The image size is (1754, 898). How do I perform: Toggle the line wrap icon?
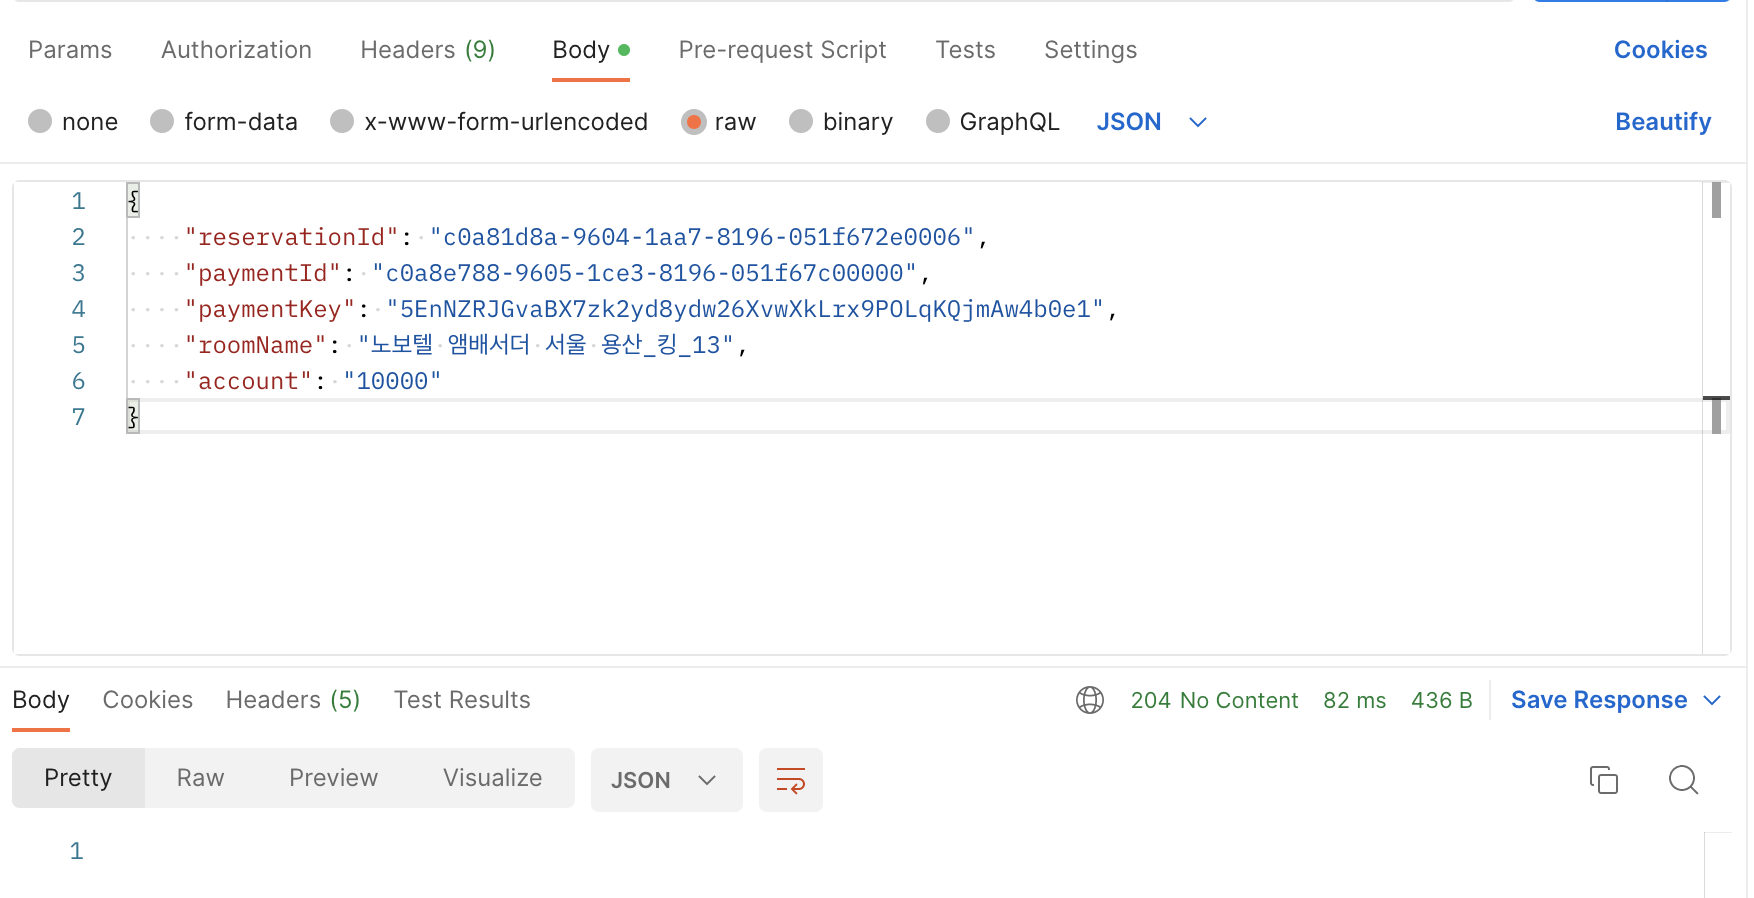coord(790,780)
